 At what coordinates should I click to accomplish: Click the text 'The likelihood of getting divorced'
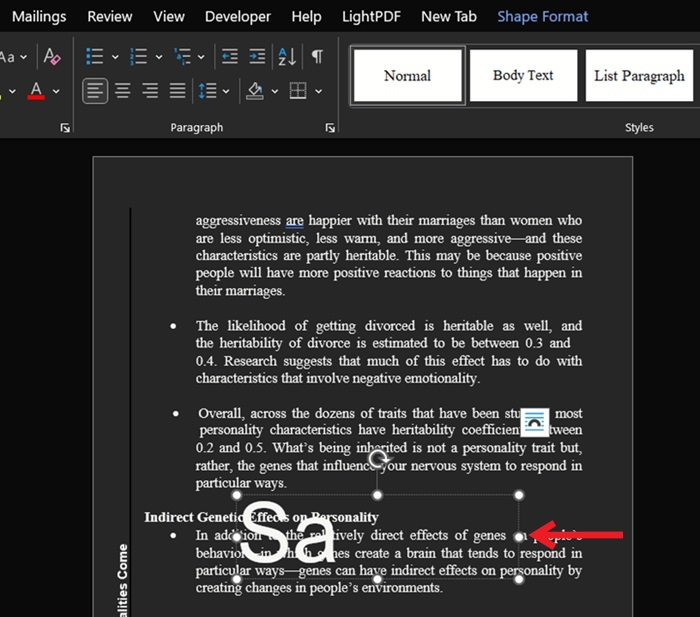[x=305, y=326]
